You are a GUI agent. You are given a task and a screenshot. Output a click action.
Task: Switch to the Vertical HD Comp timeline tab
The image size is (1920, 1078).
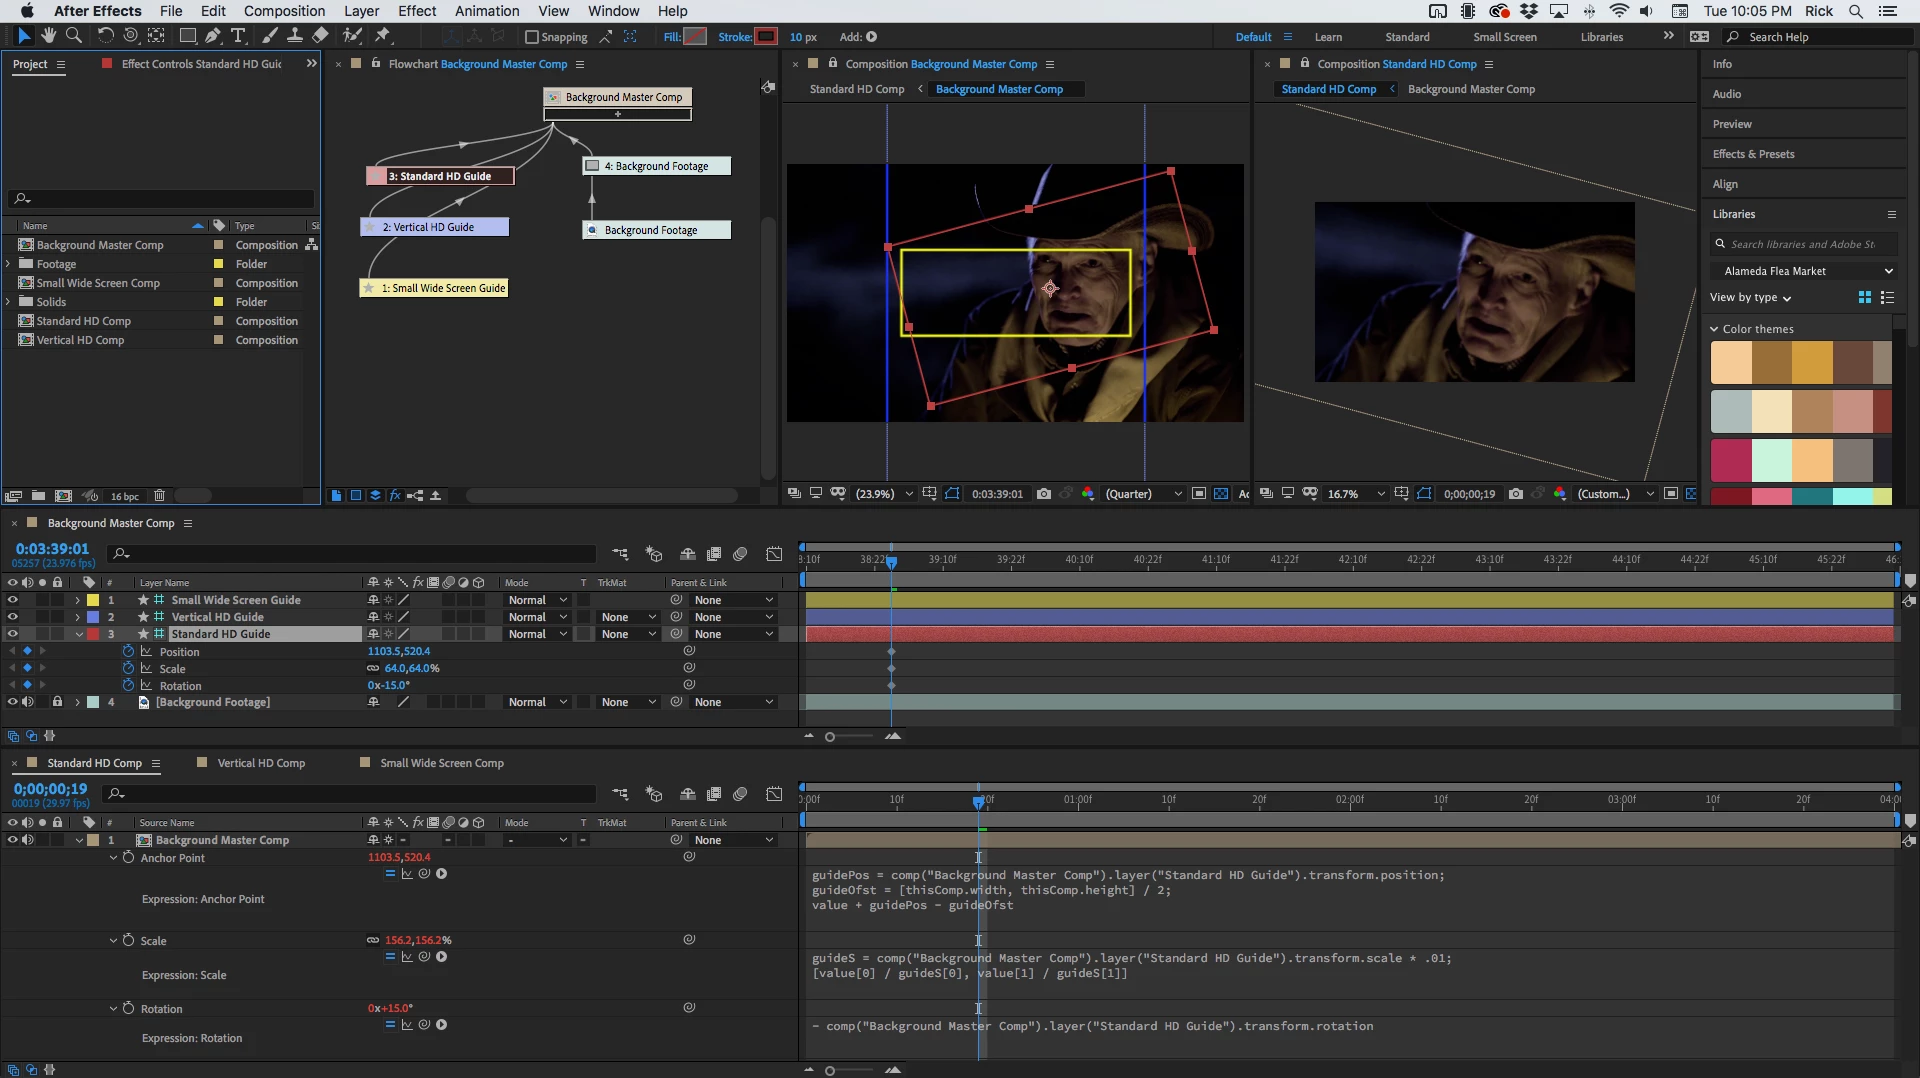point(260,763)
